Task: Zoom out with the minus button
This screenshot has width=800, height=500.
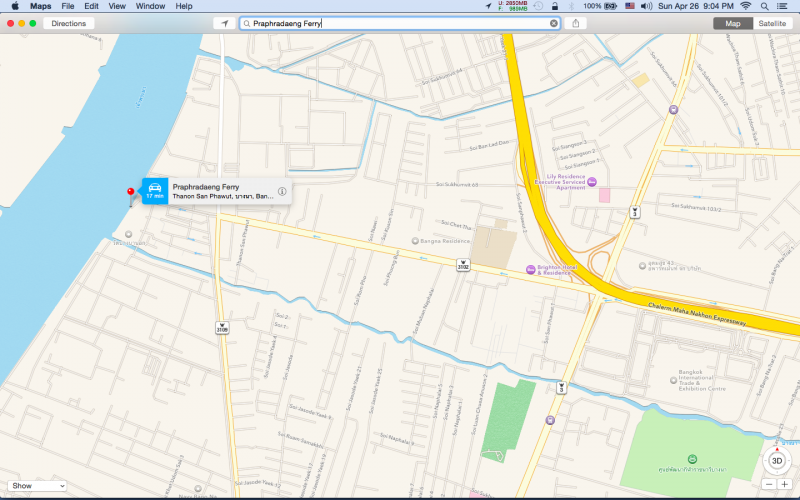Action: (769, 484)
